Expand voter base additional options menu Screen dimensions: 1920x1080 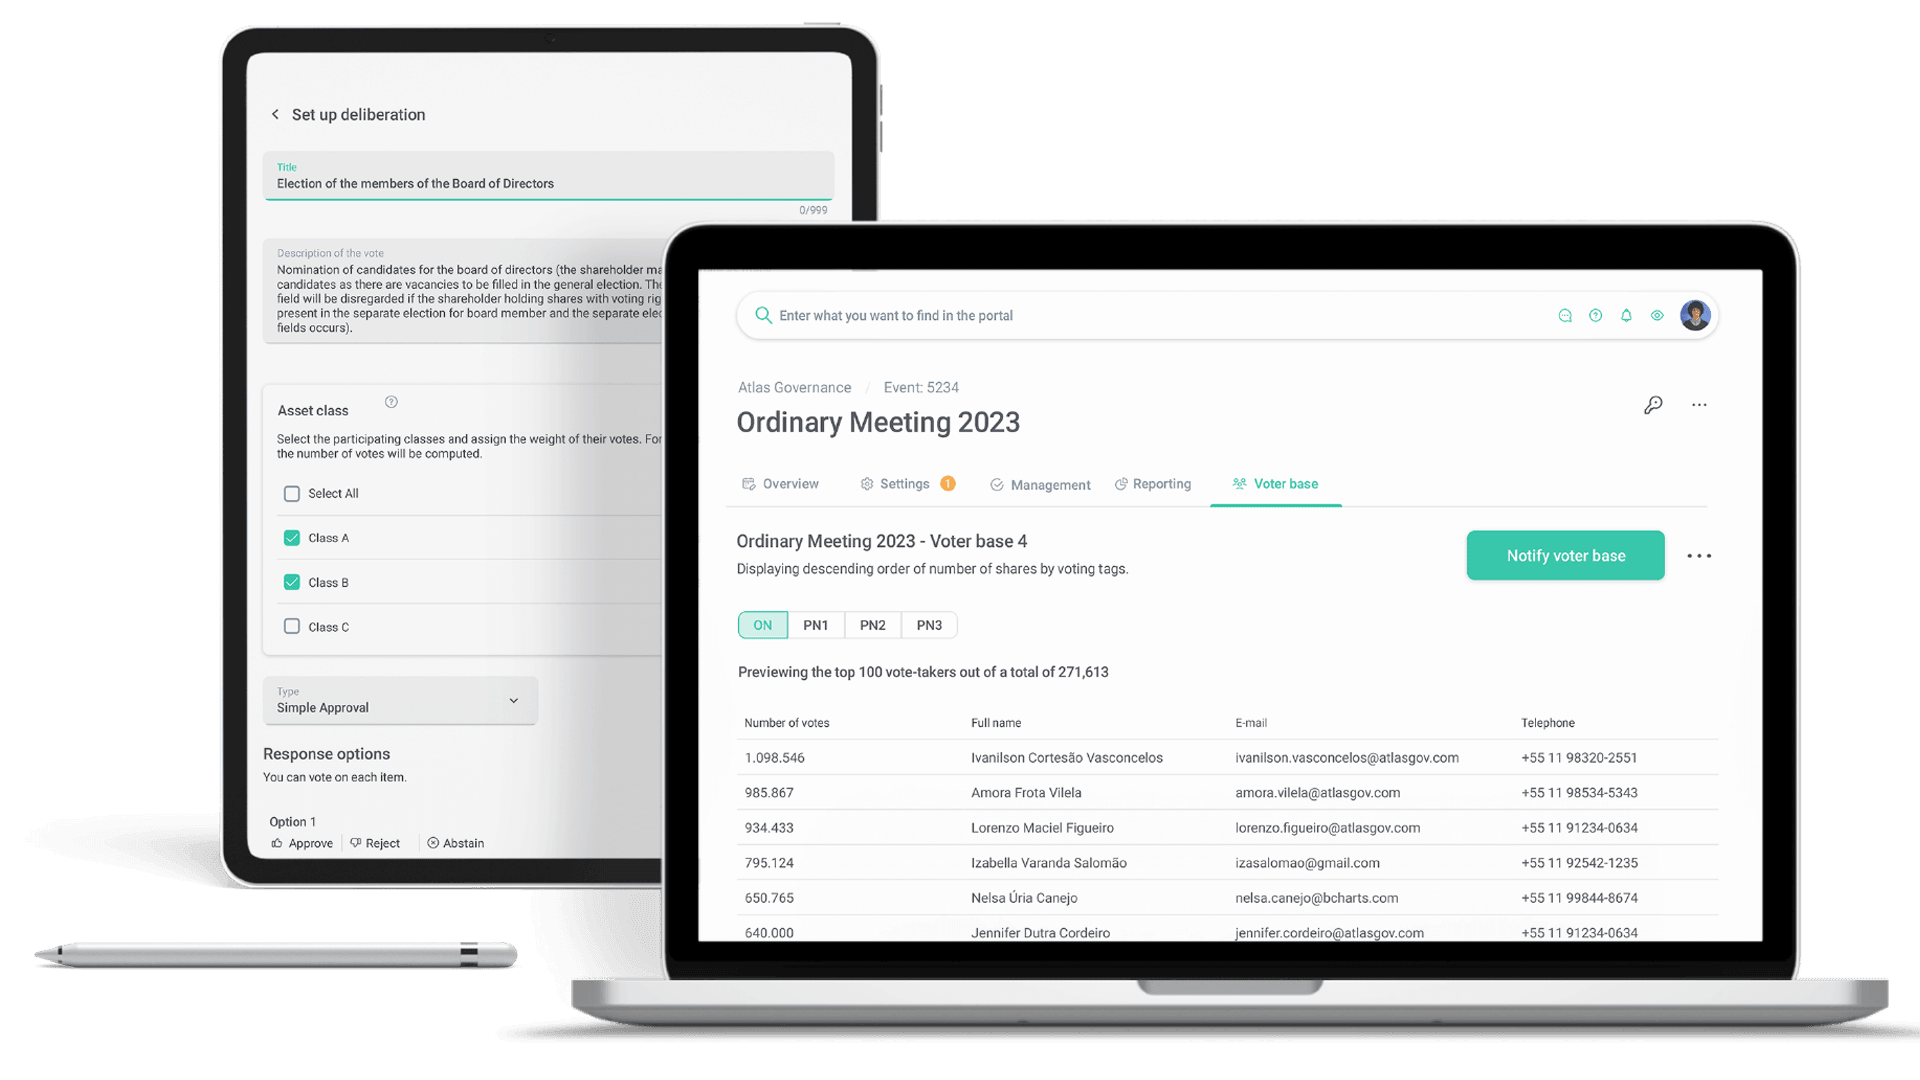click(1700, 555)
